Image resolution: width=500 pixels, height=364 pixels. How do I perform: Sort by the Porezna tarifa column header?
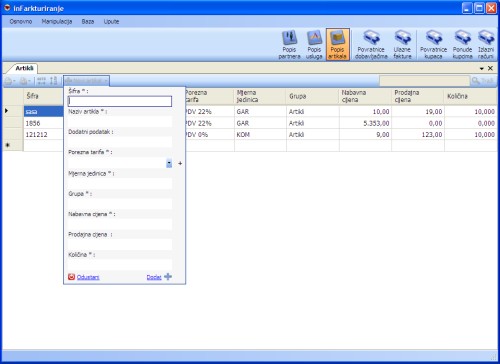[210, 96]
